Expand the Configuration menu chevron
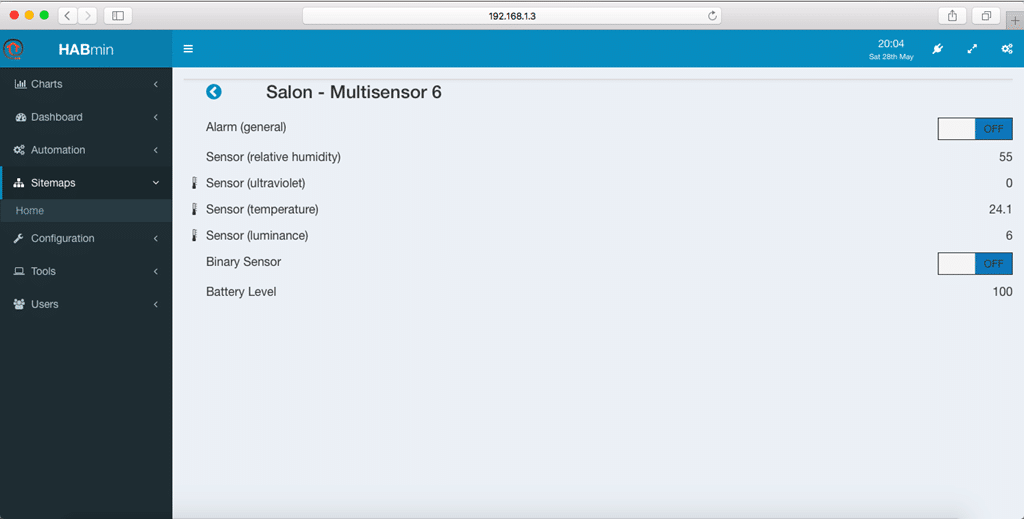Viewport: 1024px width, 519px height. 155,238
